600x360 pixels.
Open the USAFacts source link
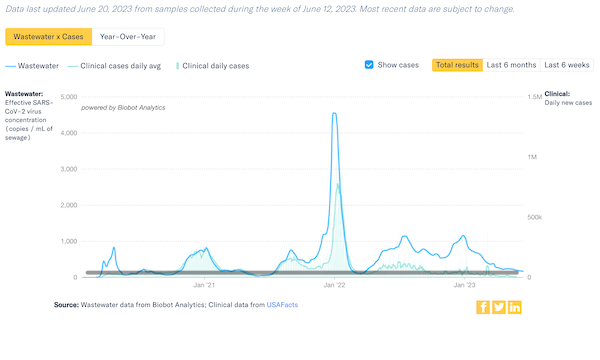click(x=282, y=305)
